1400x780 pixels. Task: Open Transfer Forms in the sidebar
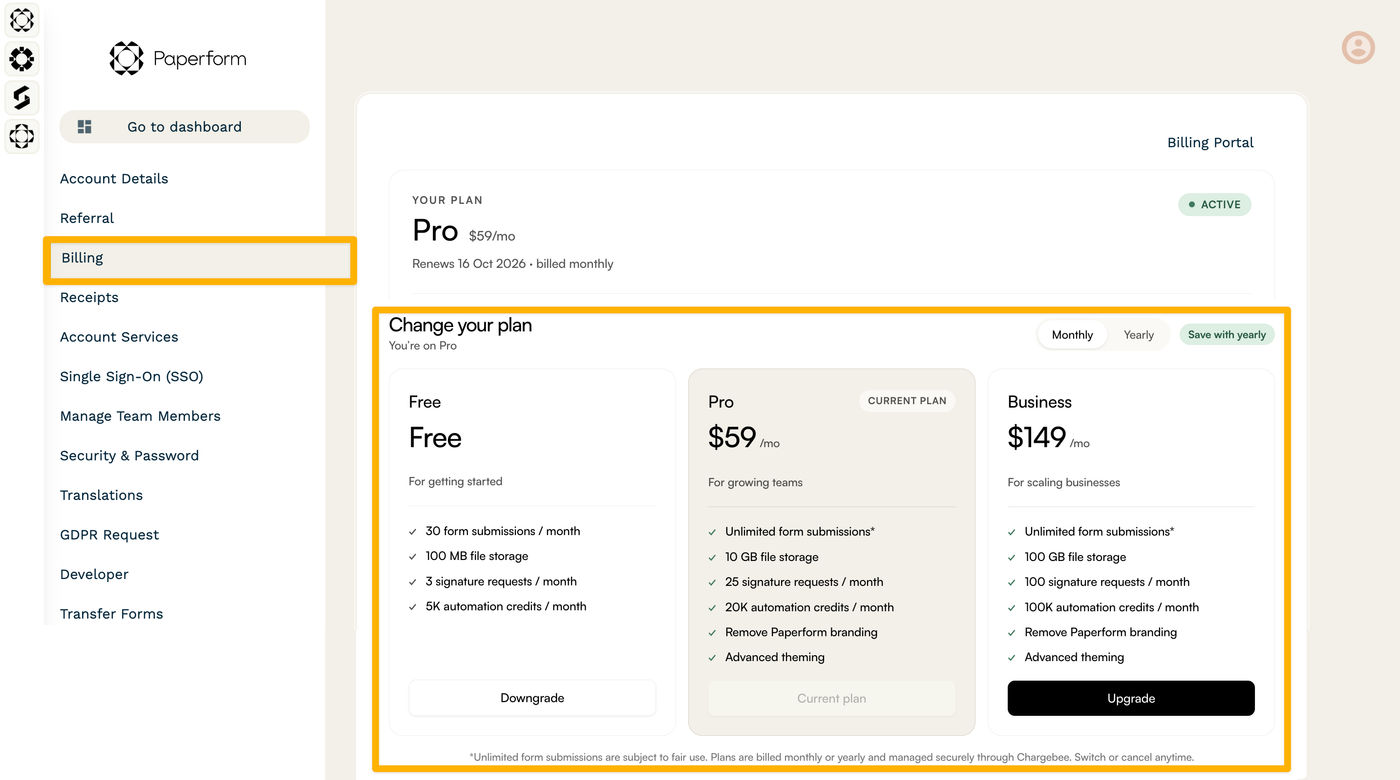[111, 614]
